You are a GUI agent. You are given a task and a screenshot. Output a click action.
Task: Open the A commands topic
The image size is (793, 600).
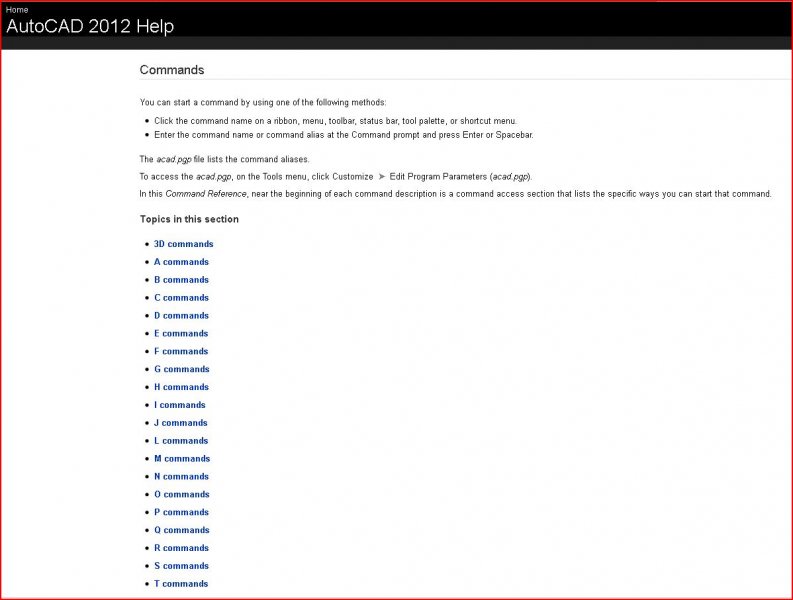click(181, 262)
